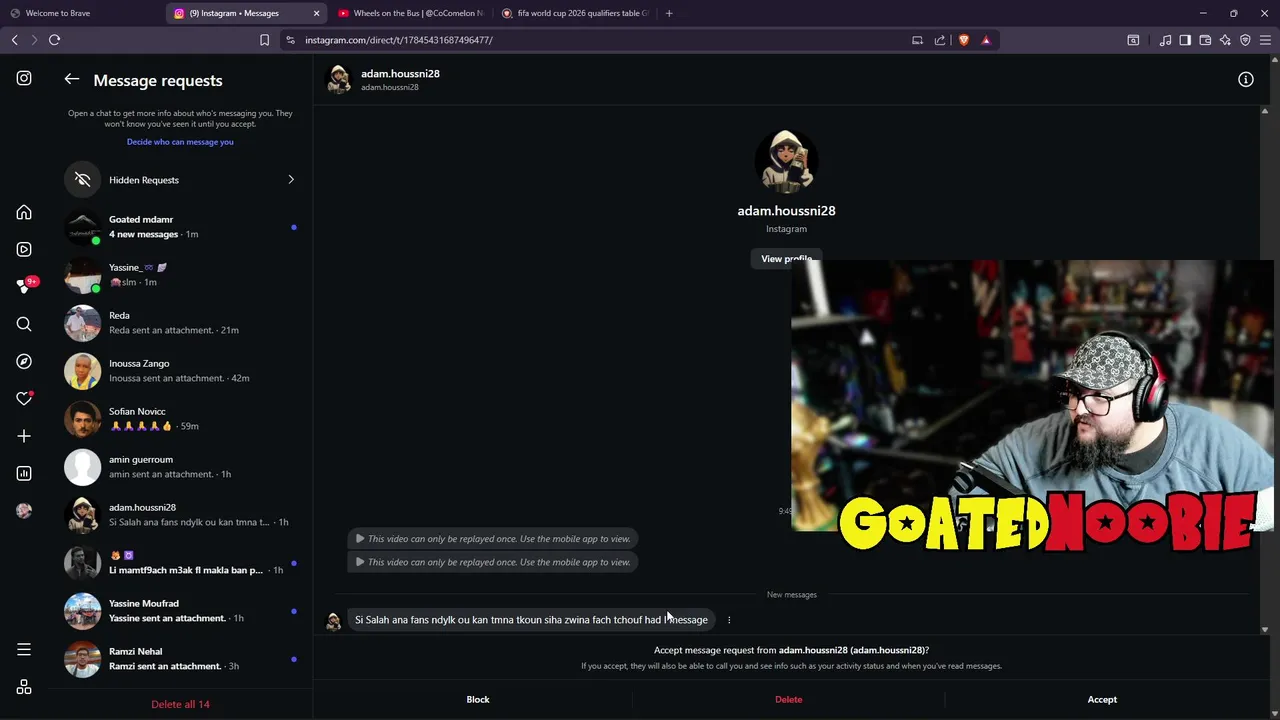Open Yassine_ slm message request
The width and height of the screenshot is (1280, 720).
(x=180, y=275)
